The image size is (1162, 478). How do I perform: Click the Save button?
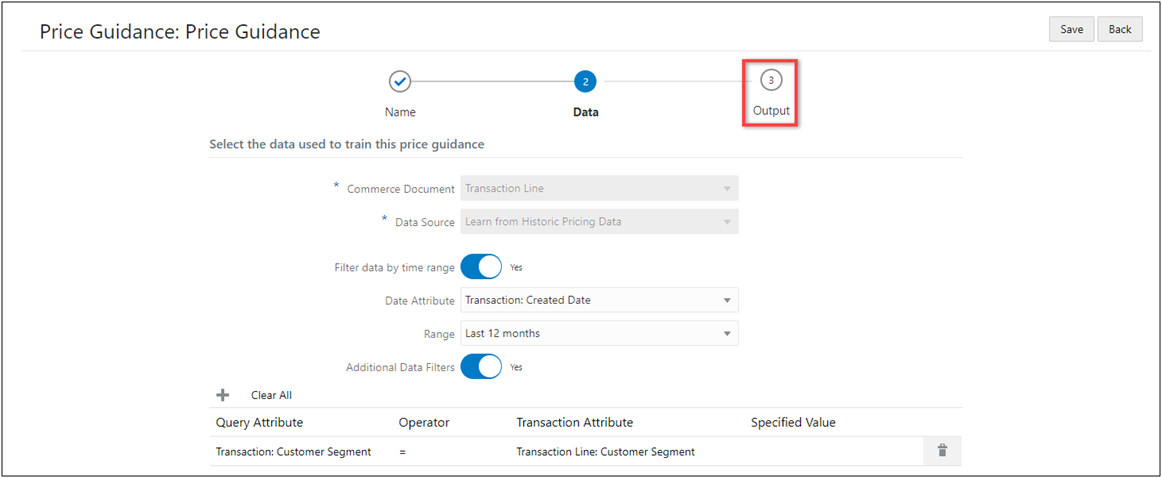1071,29
